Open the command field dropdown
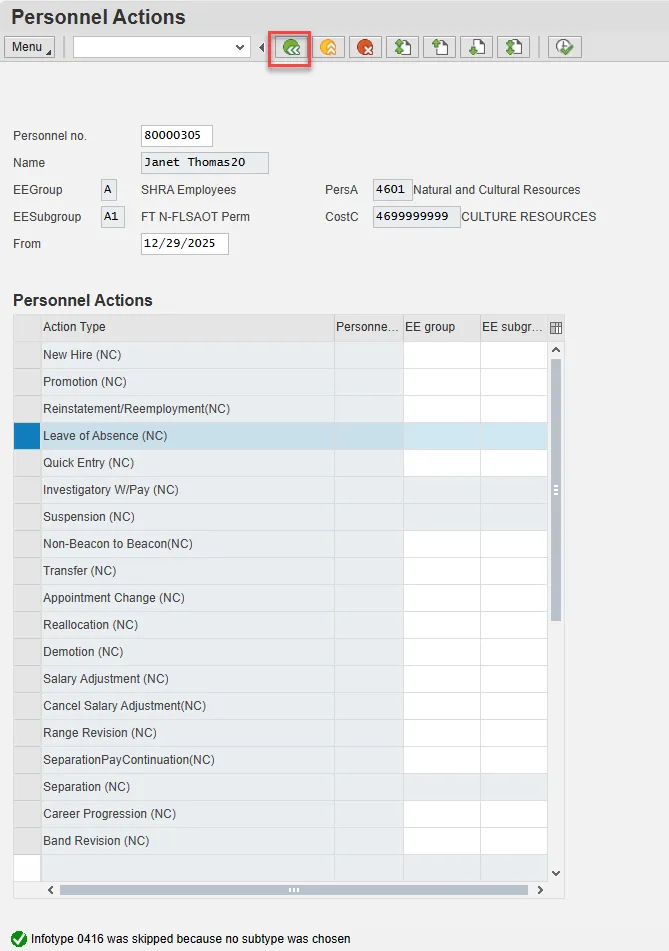 point(240,47)
